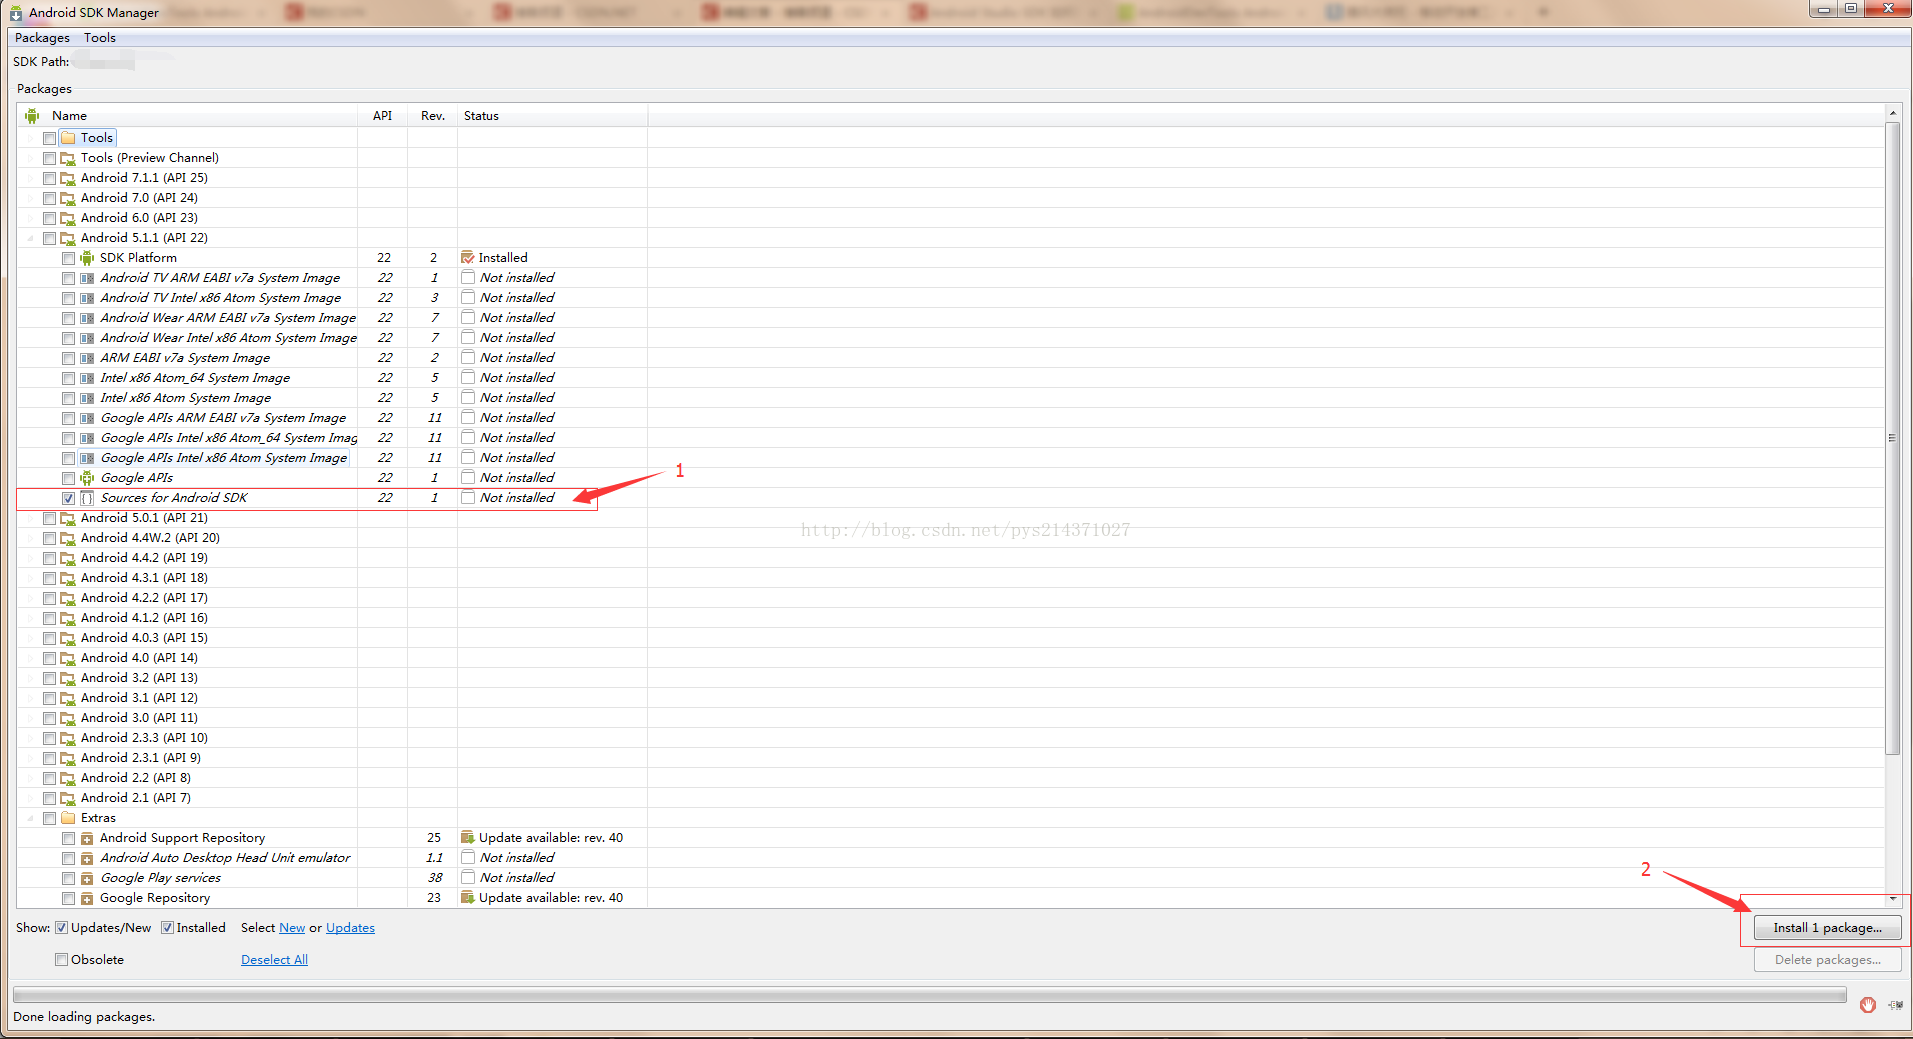Click the scrollbar down arrow of package list

click(x=1892, y=899)
